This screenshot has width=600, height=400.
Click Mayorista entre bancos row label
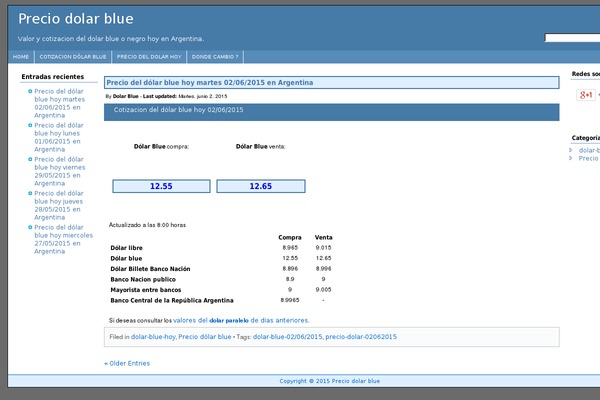click(x=145, y=290)
